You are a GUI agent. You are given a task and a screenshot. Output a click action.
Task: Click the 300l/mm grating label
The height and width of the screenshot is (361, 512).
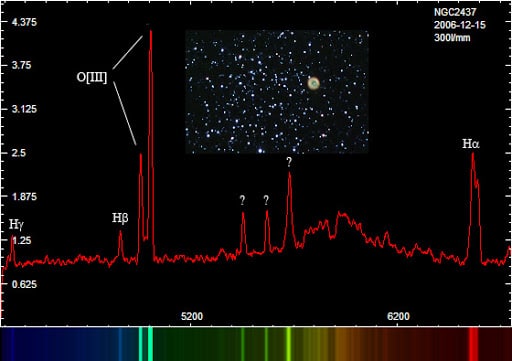(452, 37)
